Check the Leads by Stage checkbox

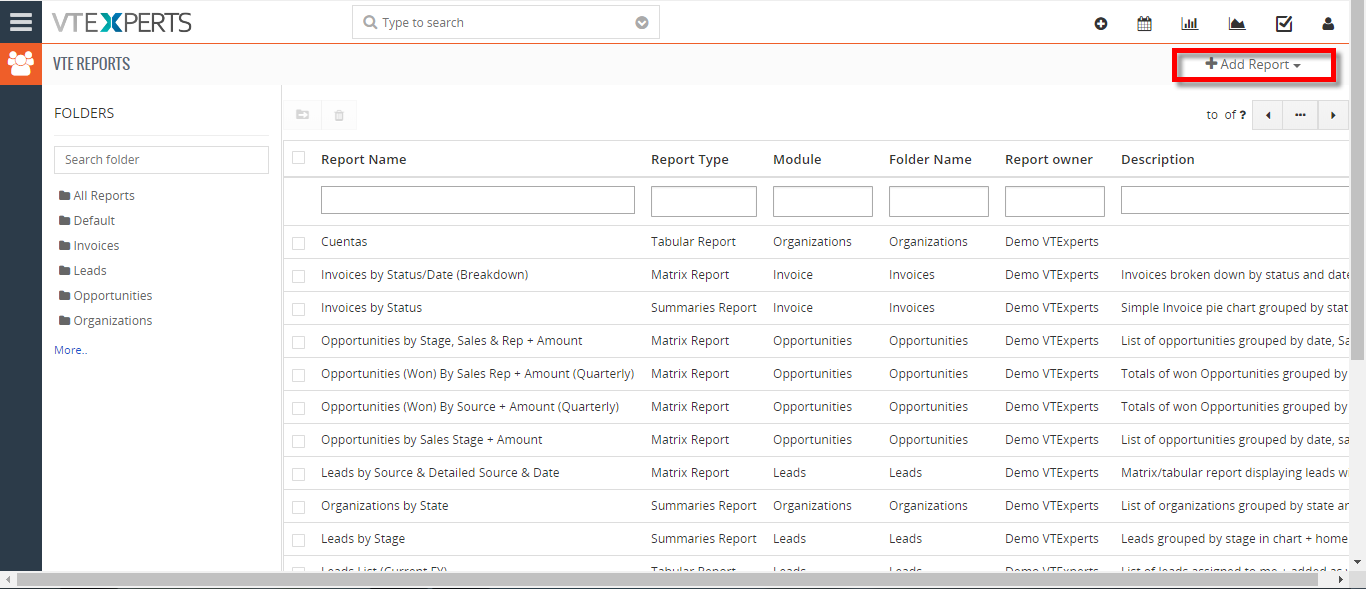tap(298, 540)
